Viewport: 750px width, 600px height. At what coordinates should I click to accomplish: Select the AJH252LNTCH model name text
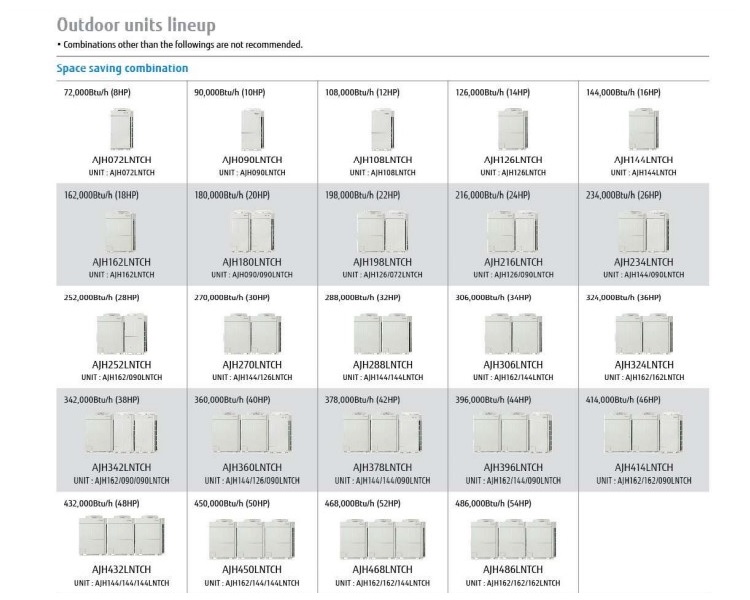tap(121, 365)
